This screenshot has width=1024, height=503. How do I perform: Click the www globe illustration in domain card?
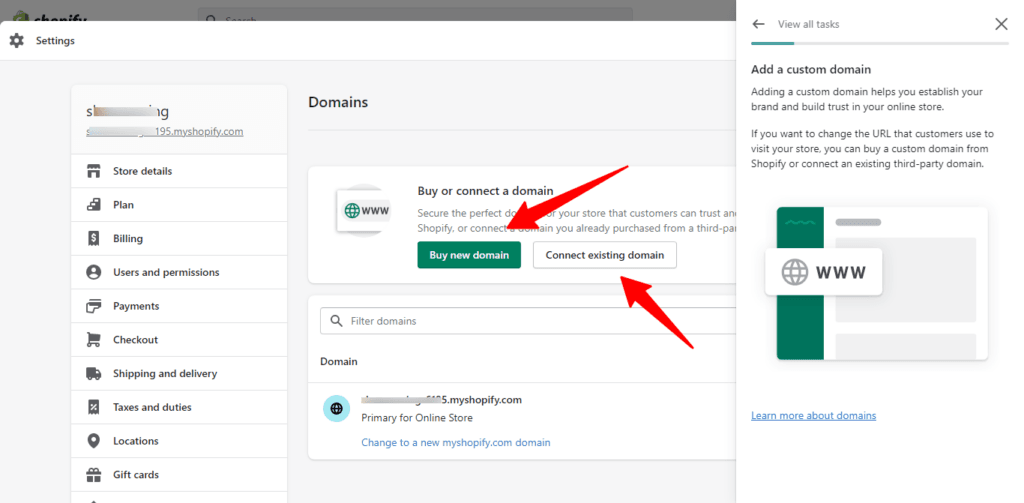point(363,210)
